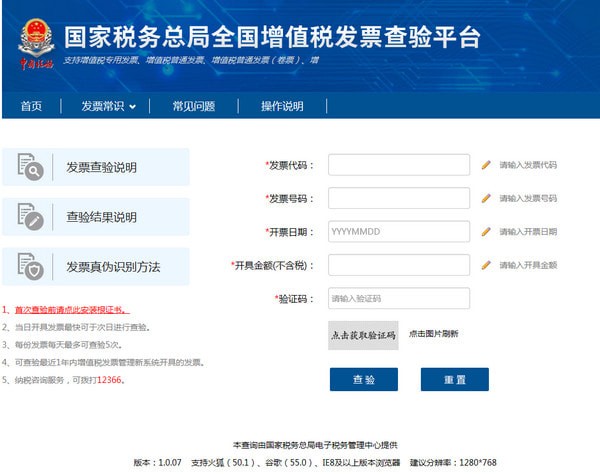Focus the 开具金额(不含税) input field
This screenshot has height=474, width=600.
pos(399,265)
